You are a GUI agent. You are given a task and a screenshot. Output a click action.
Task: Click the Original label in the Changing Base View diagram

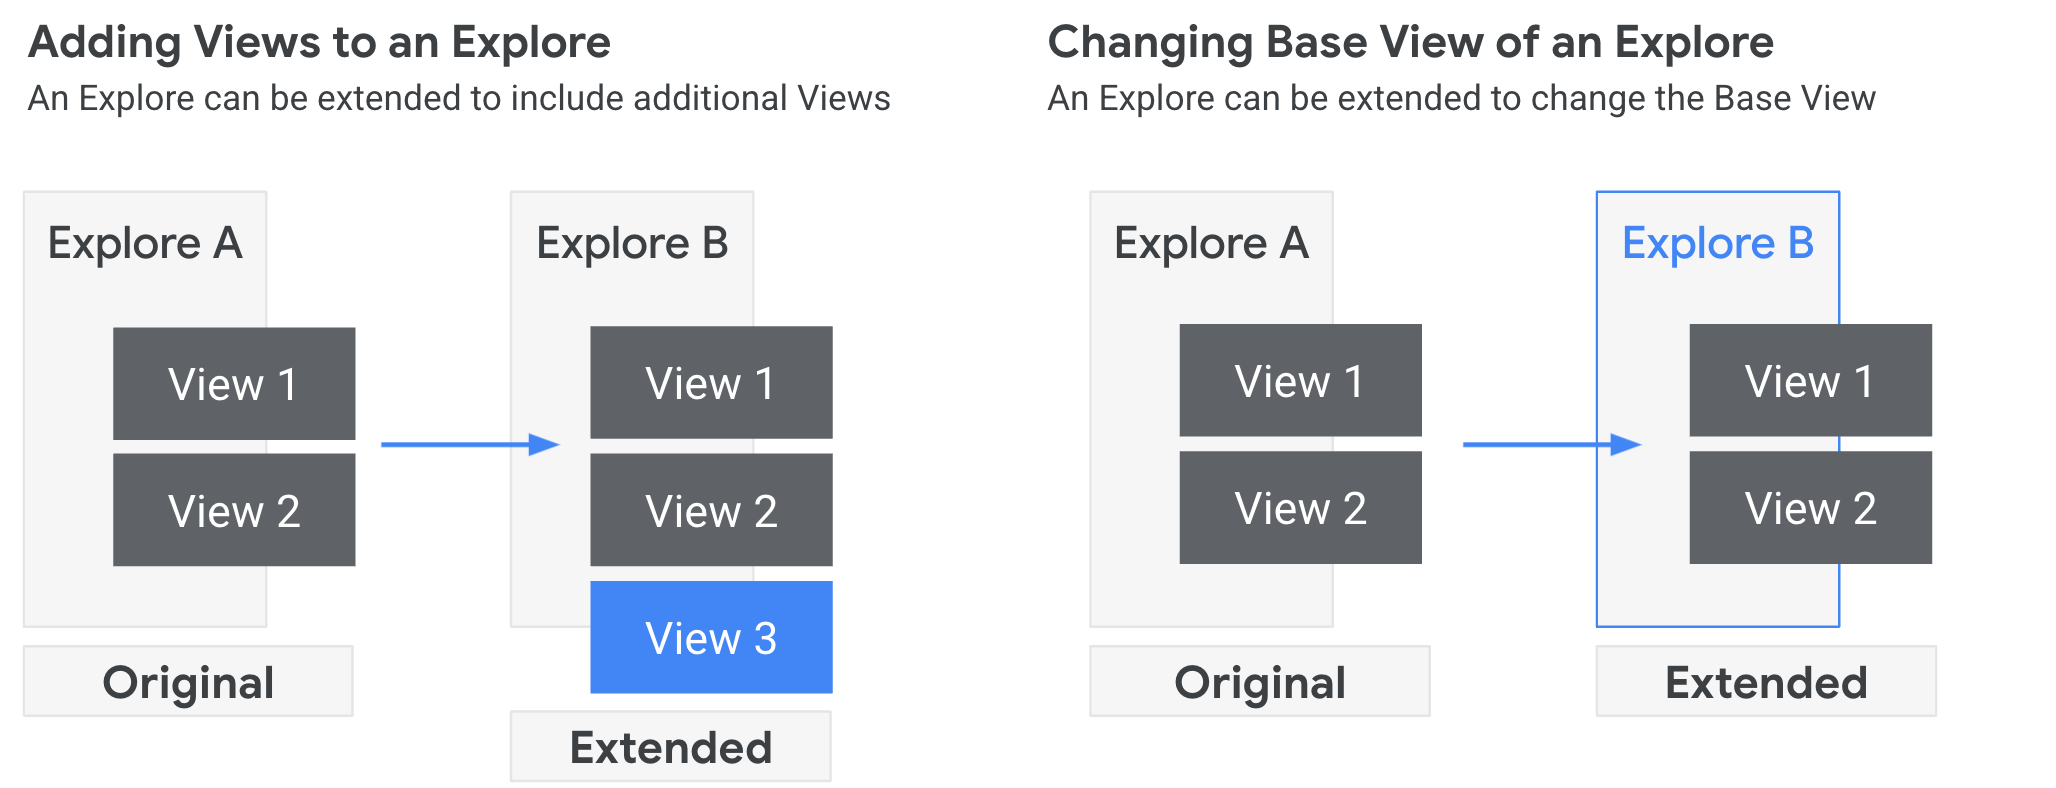1260,682
